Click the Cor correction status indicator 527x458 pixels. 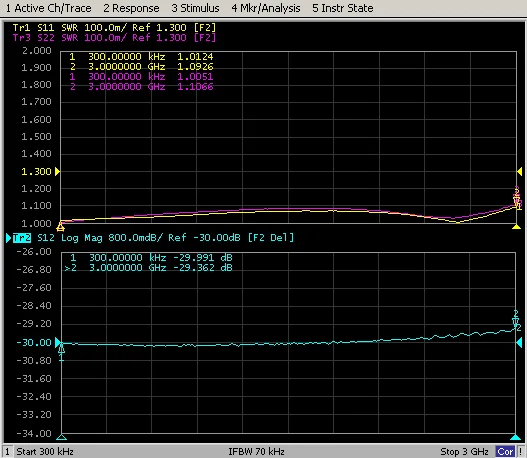(505, 452)
